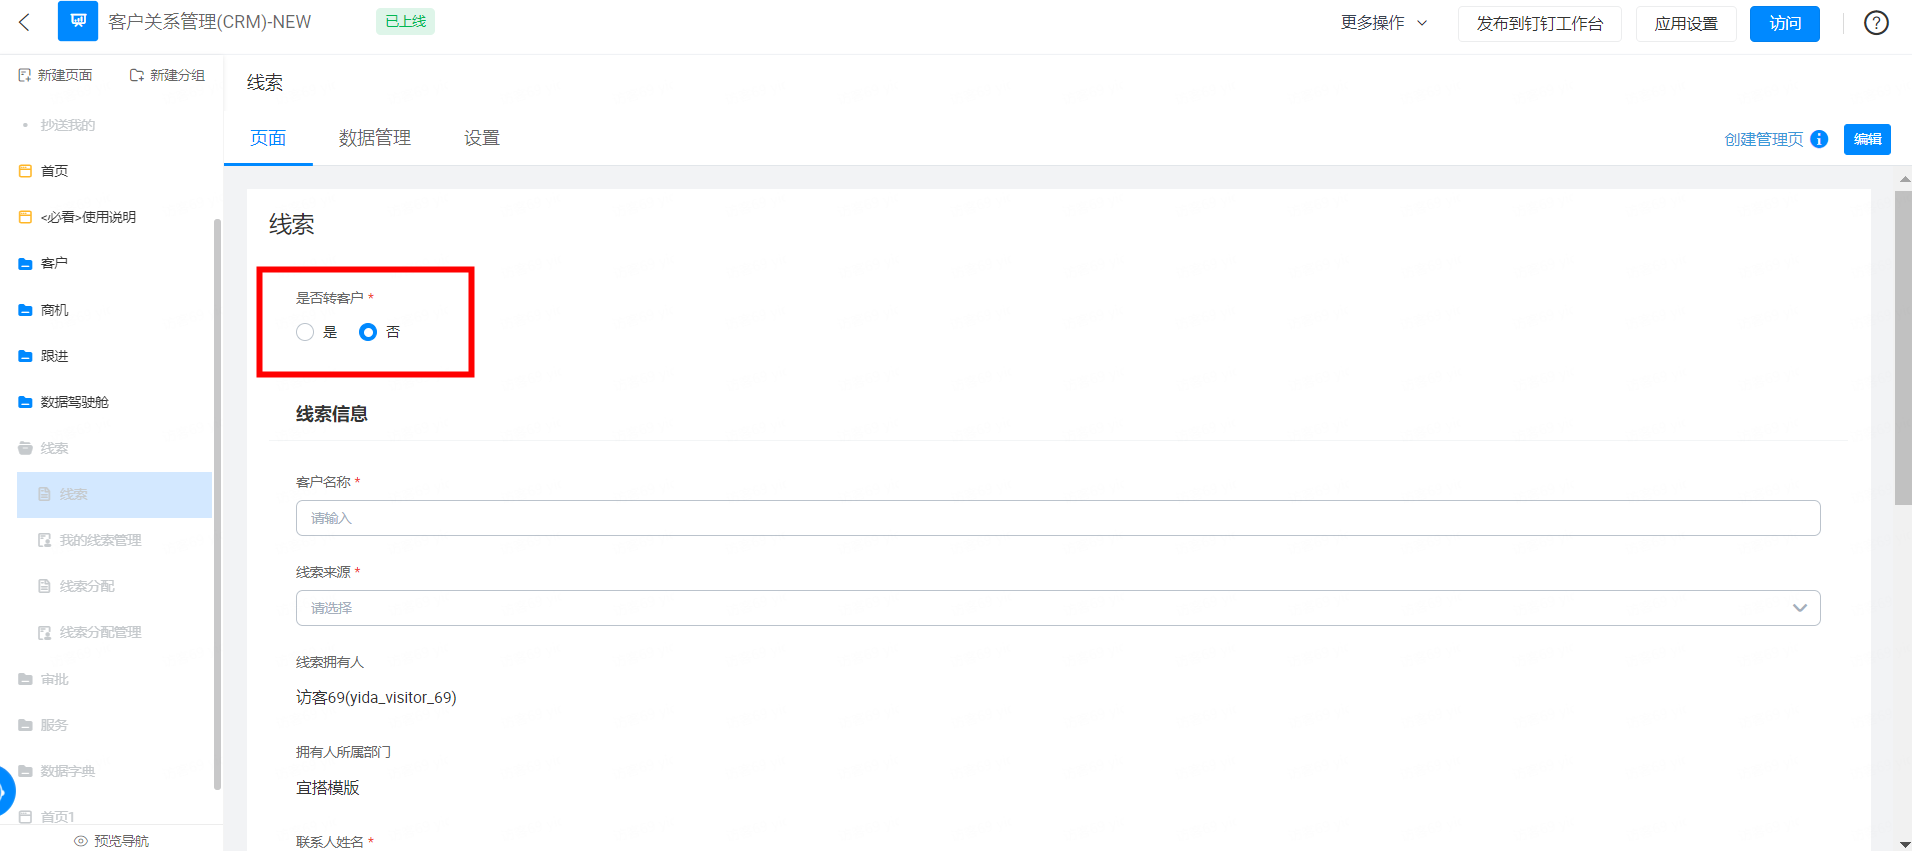The width and height of the screenshot is (1912, 851).
Task: Click the blue 编辑 button
Action: (x=1867, y=139)
